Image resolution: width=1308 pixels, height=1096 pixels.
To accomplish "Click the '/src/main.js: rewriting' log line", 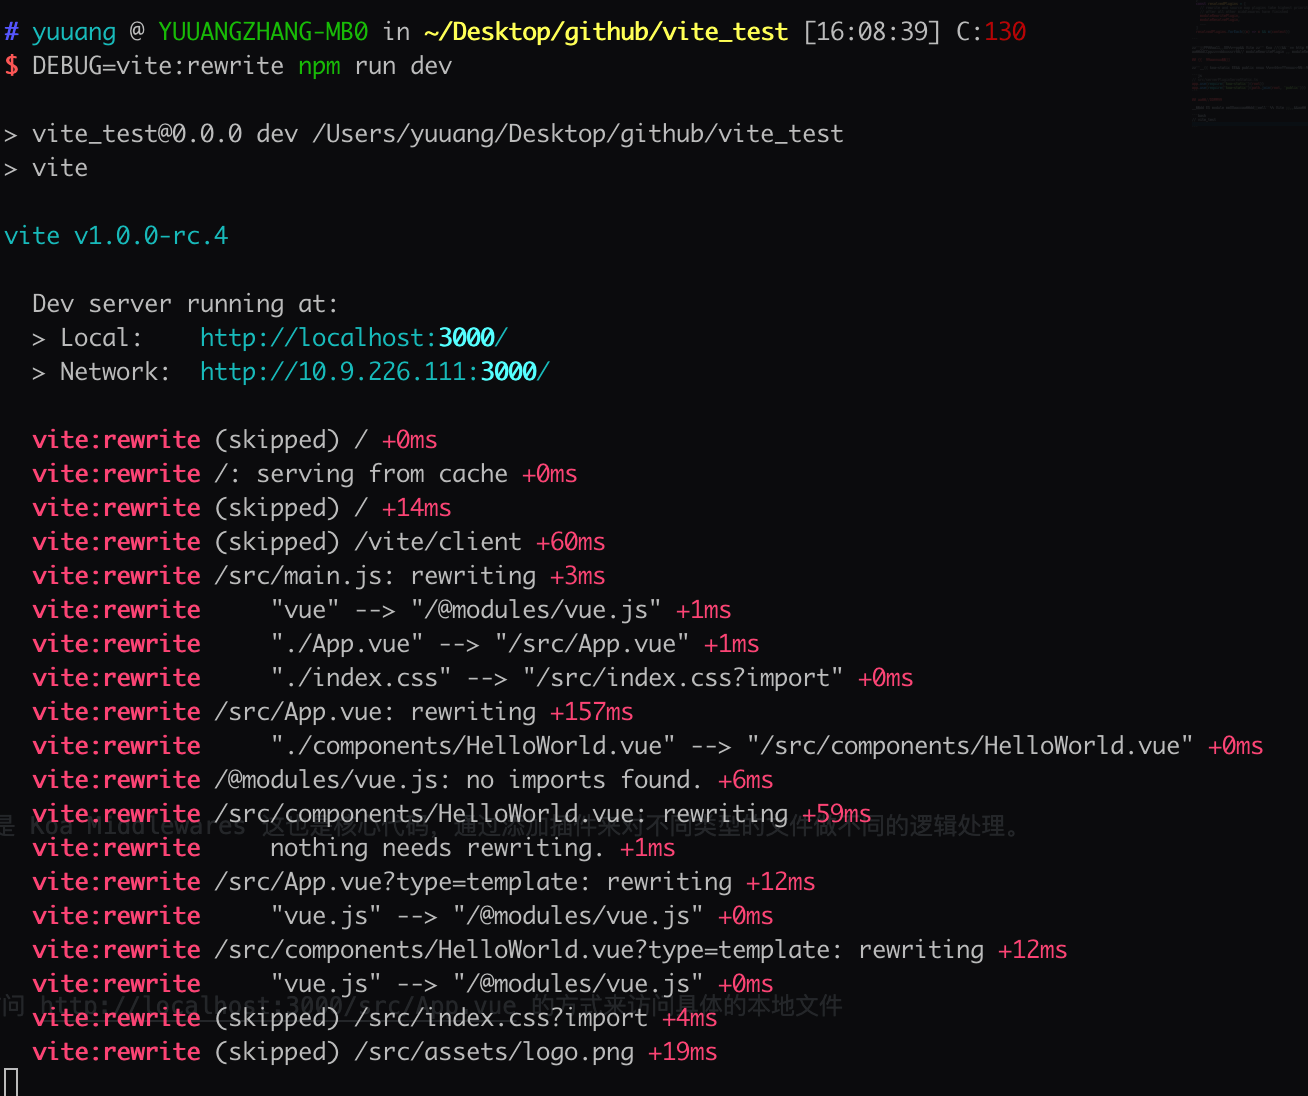I will tap(318, 576).
